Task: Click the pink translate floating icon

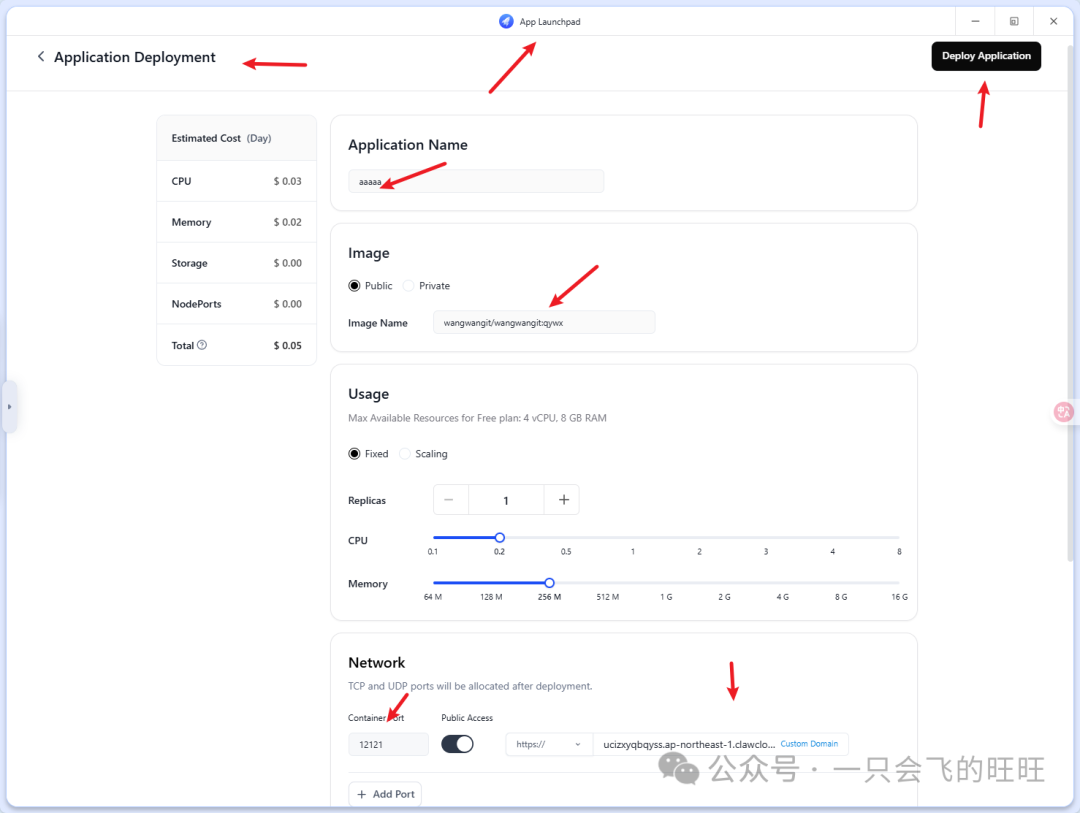Action: coord(1064,411)
